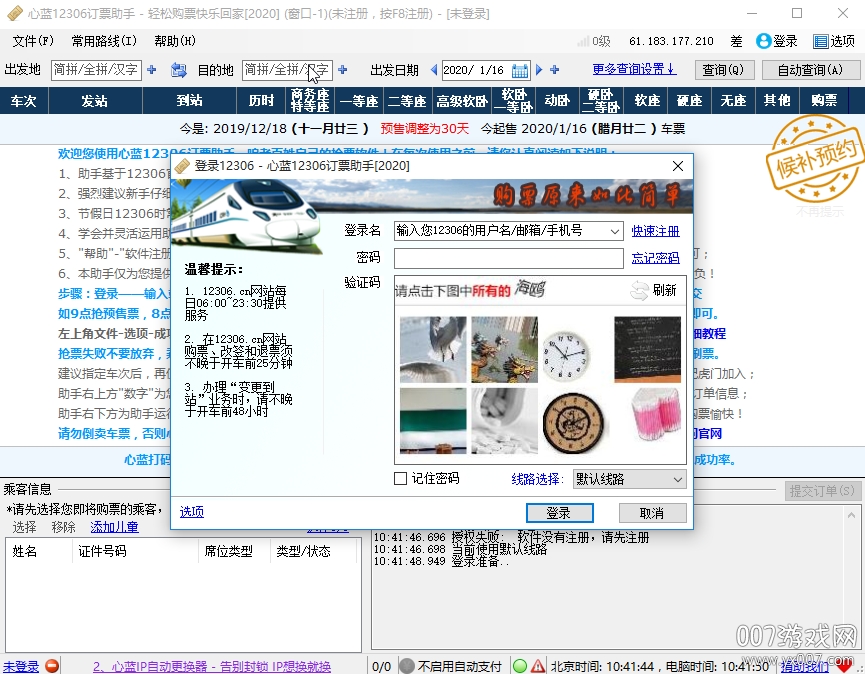Click the blue plus icon beside 出发地 field
This screenshot has width=865, height=674.
149,70
